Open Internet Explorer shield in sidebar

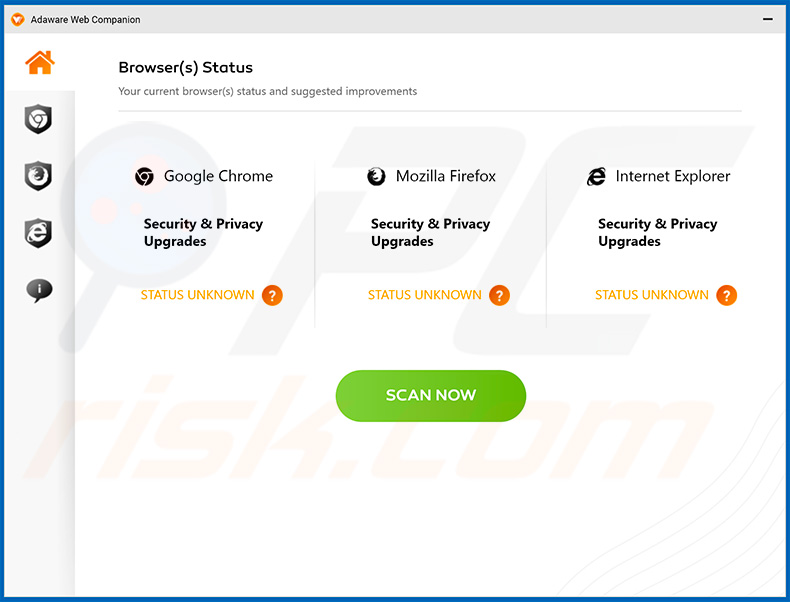(x=38, y=233)
